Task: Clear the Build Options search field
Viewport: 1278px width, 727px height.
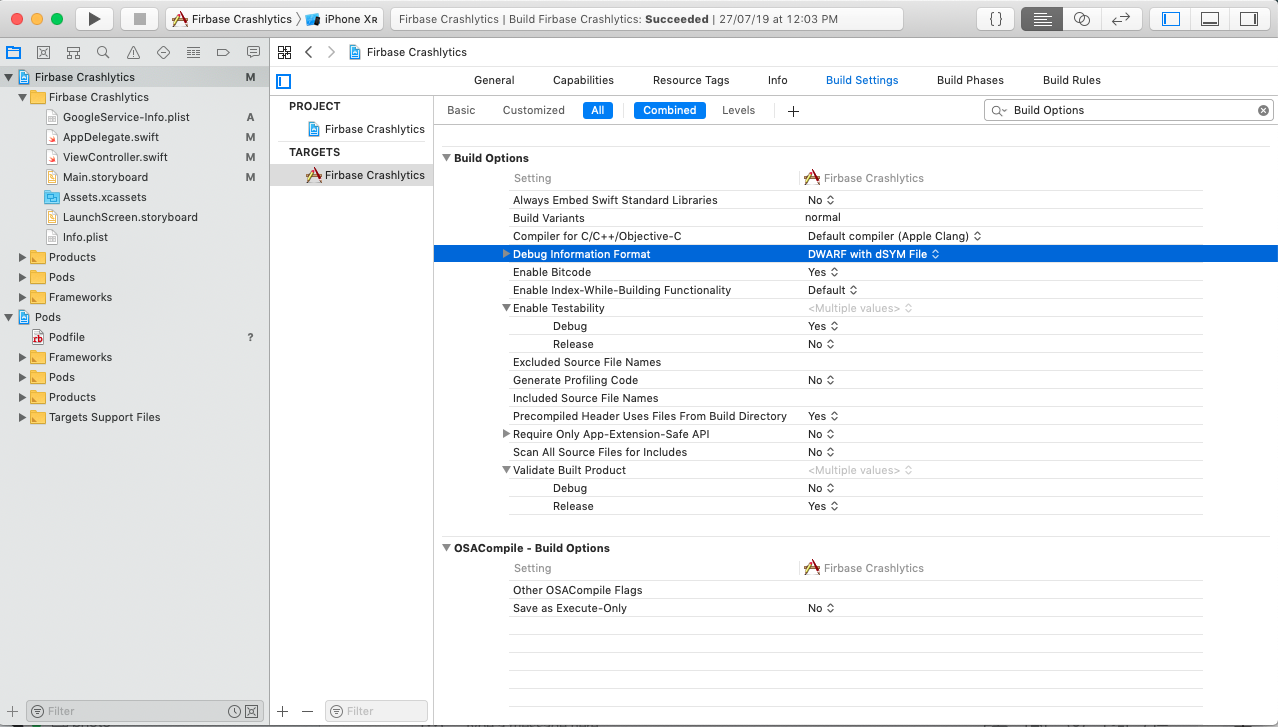Action: point(1263,110)
